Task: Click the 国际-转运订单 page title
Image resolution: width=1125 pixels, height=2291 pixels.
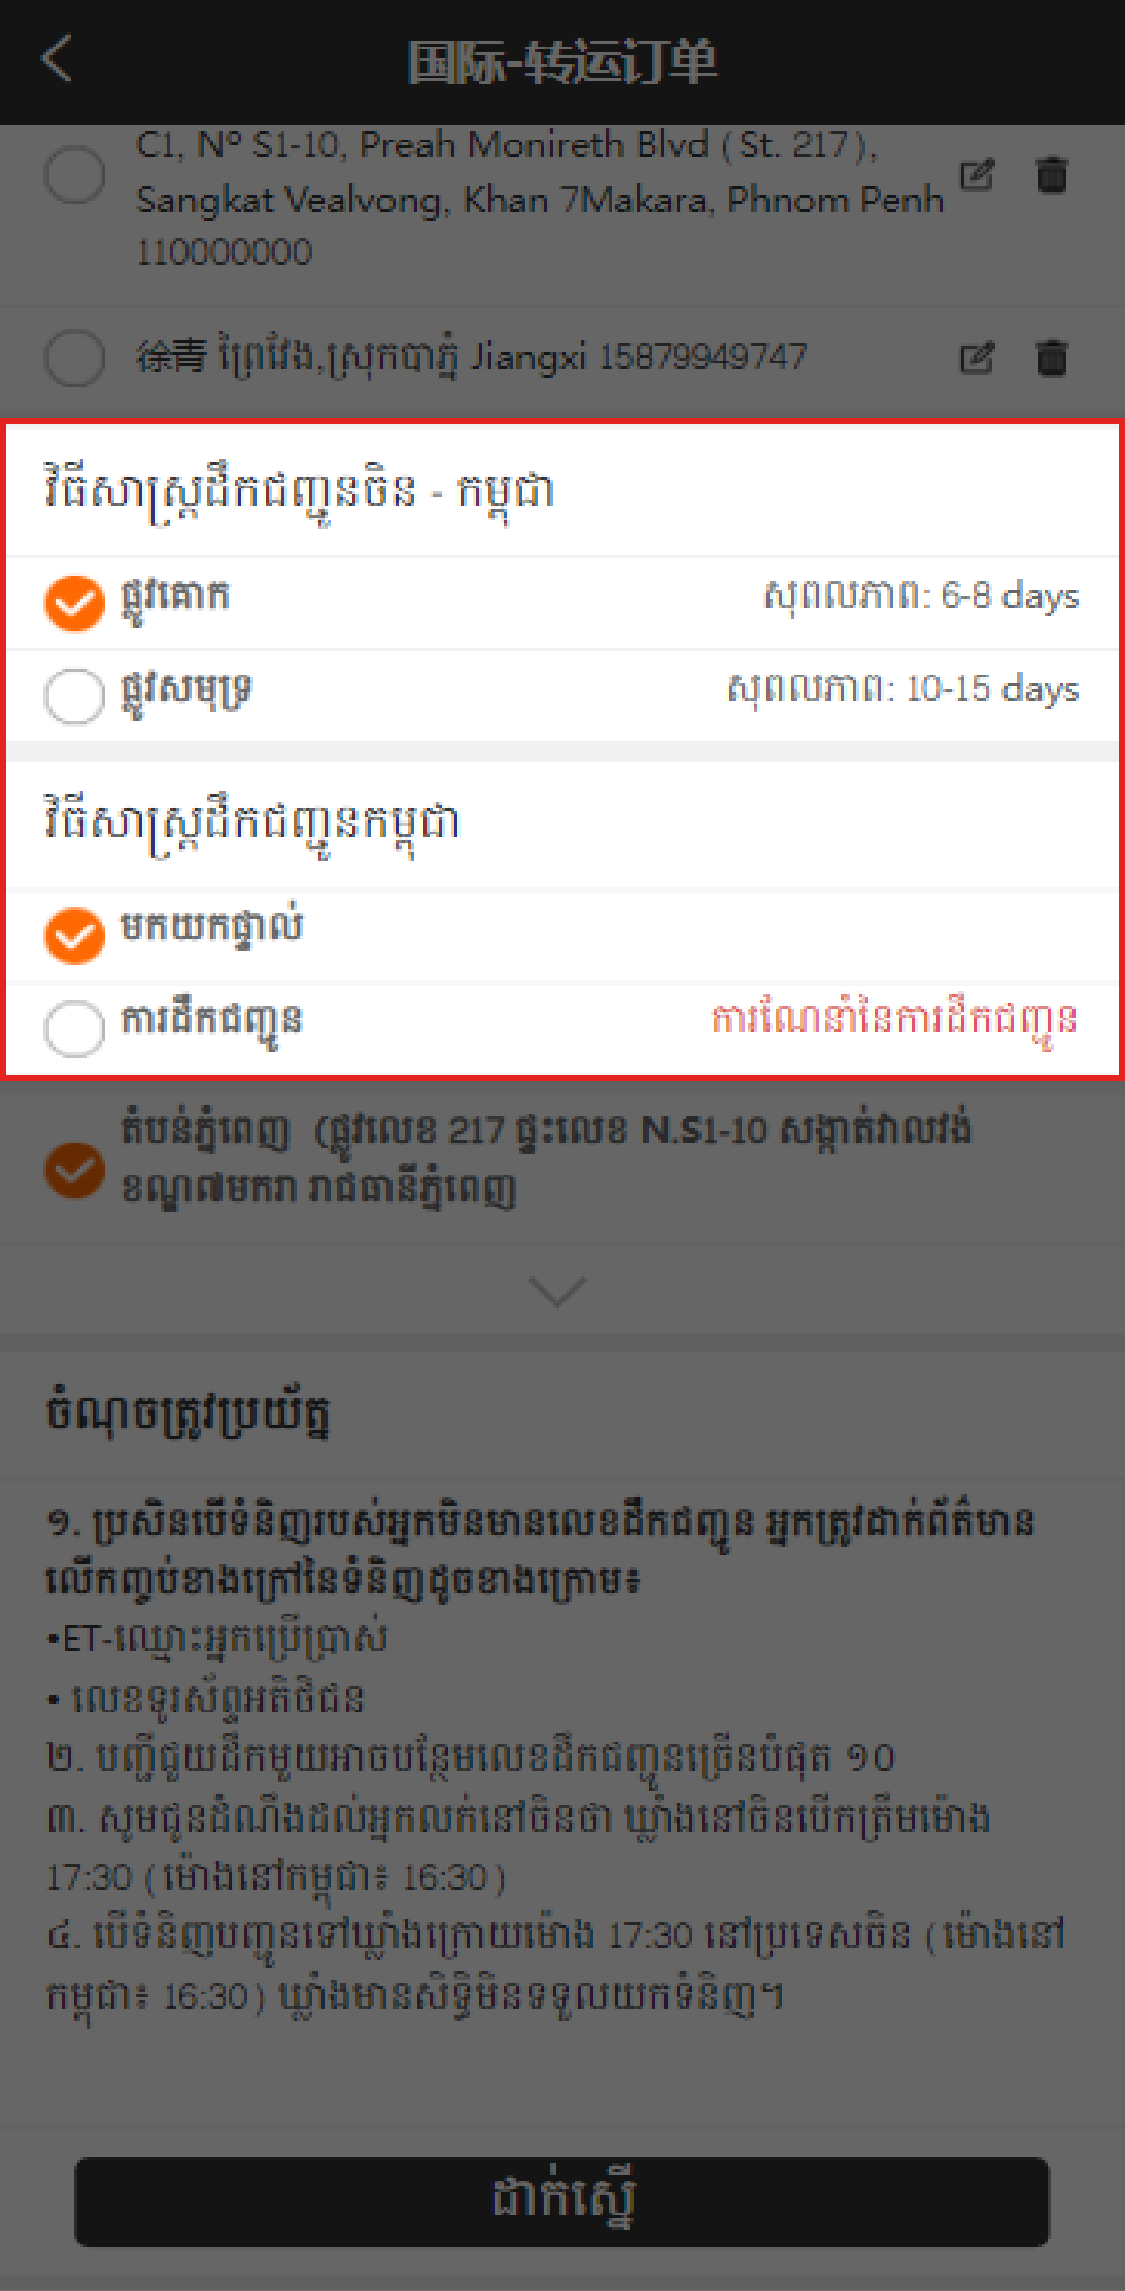Action: click(562, 62)
